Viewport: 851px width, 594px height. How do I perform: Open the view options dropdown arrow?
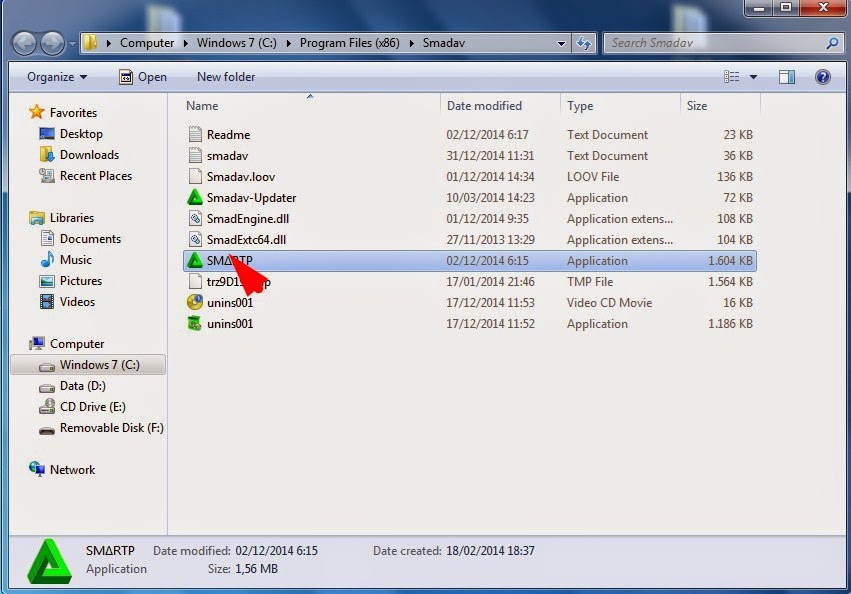tap(753, 77)
